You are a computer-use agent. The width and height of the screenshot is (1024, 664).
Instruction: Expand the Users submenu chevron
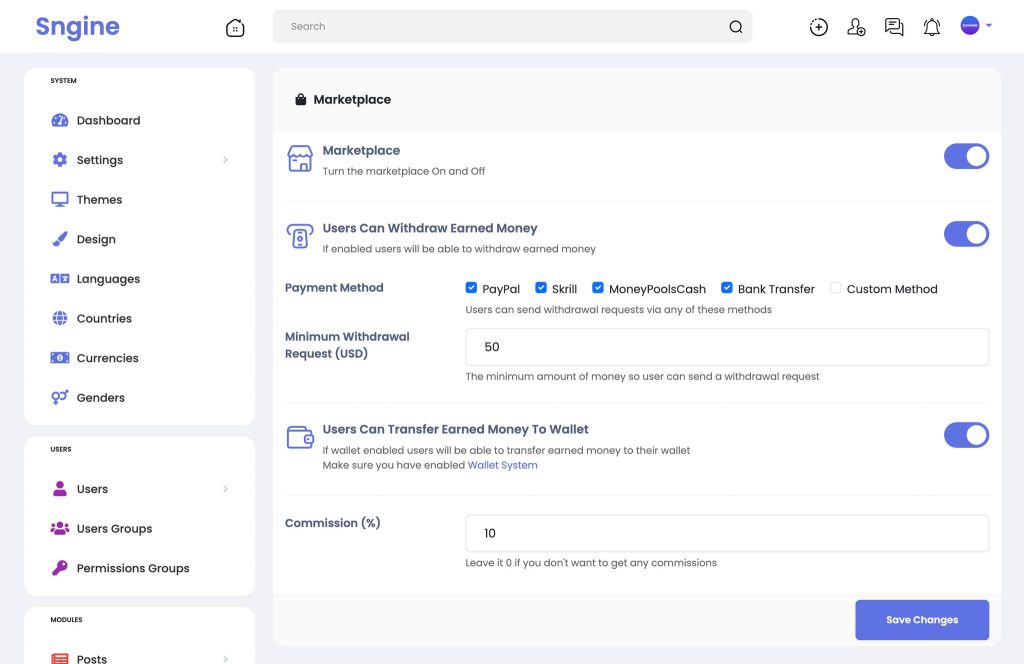point(225,488)
